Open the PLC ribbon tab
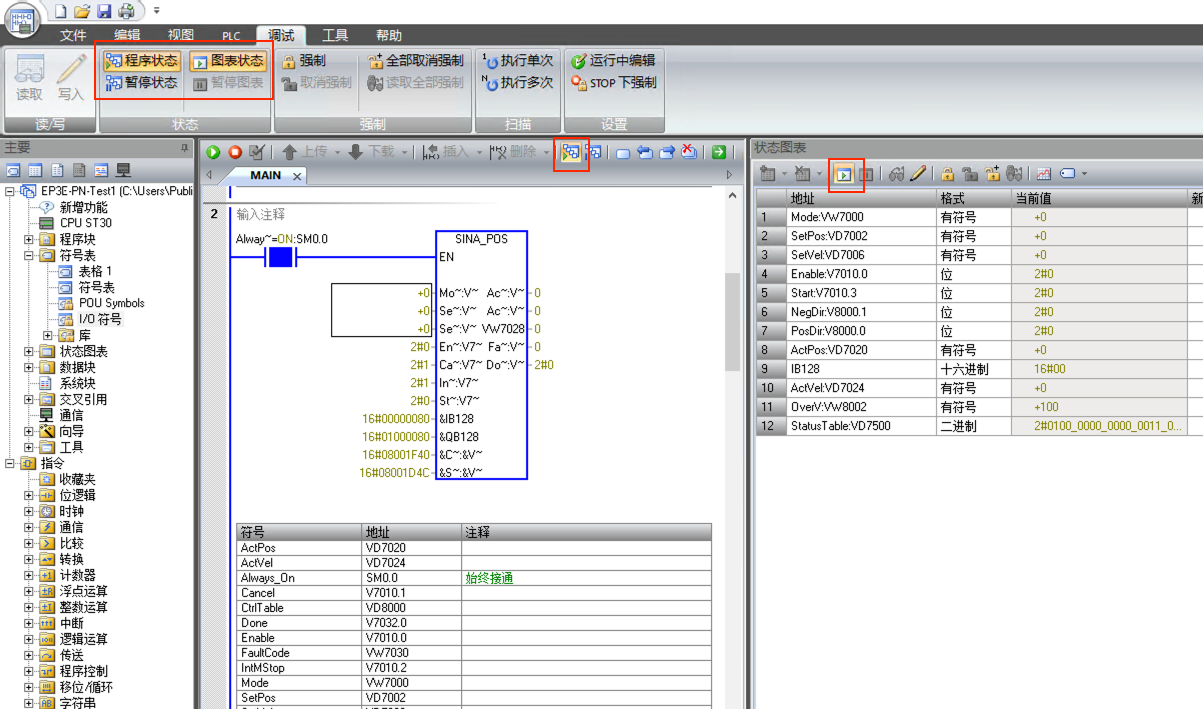1203x709 pixels. 231,35
